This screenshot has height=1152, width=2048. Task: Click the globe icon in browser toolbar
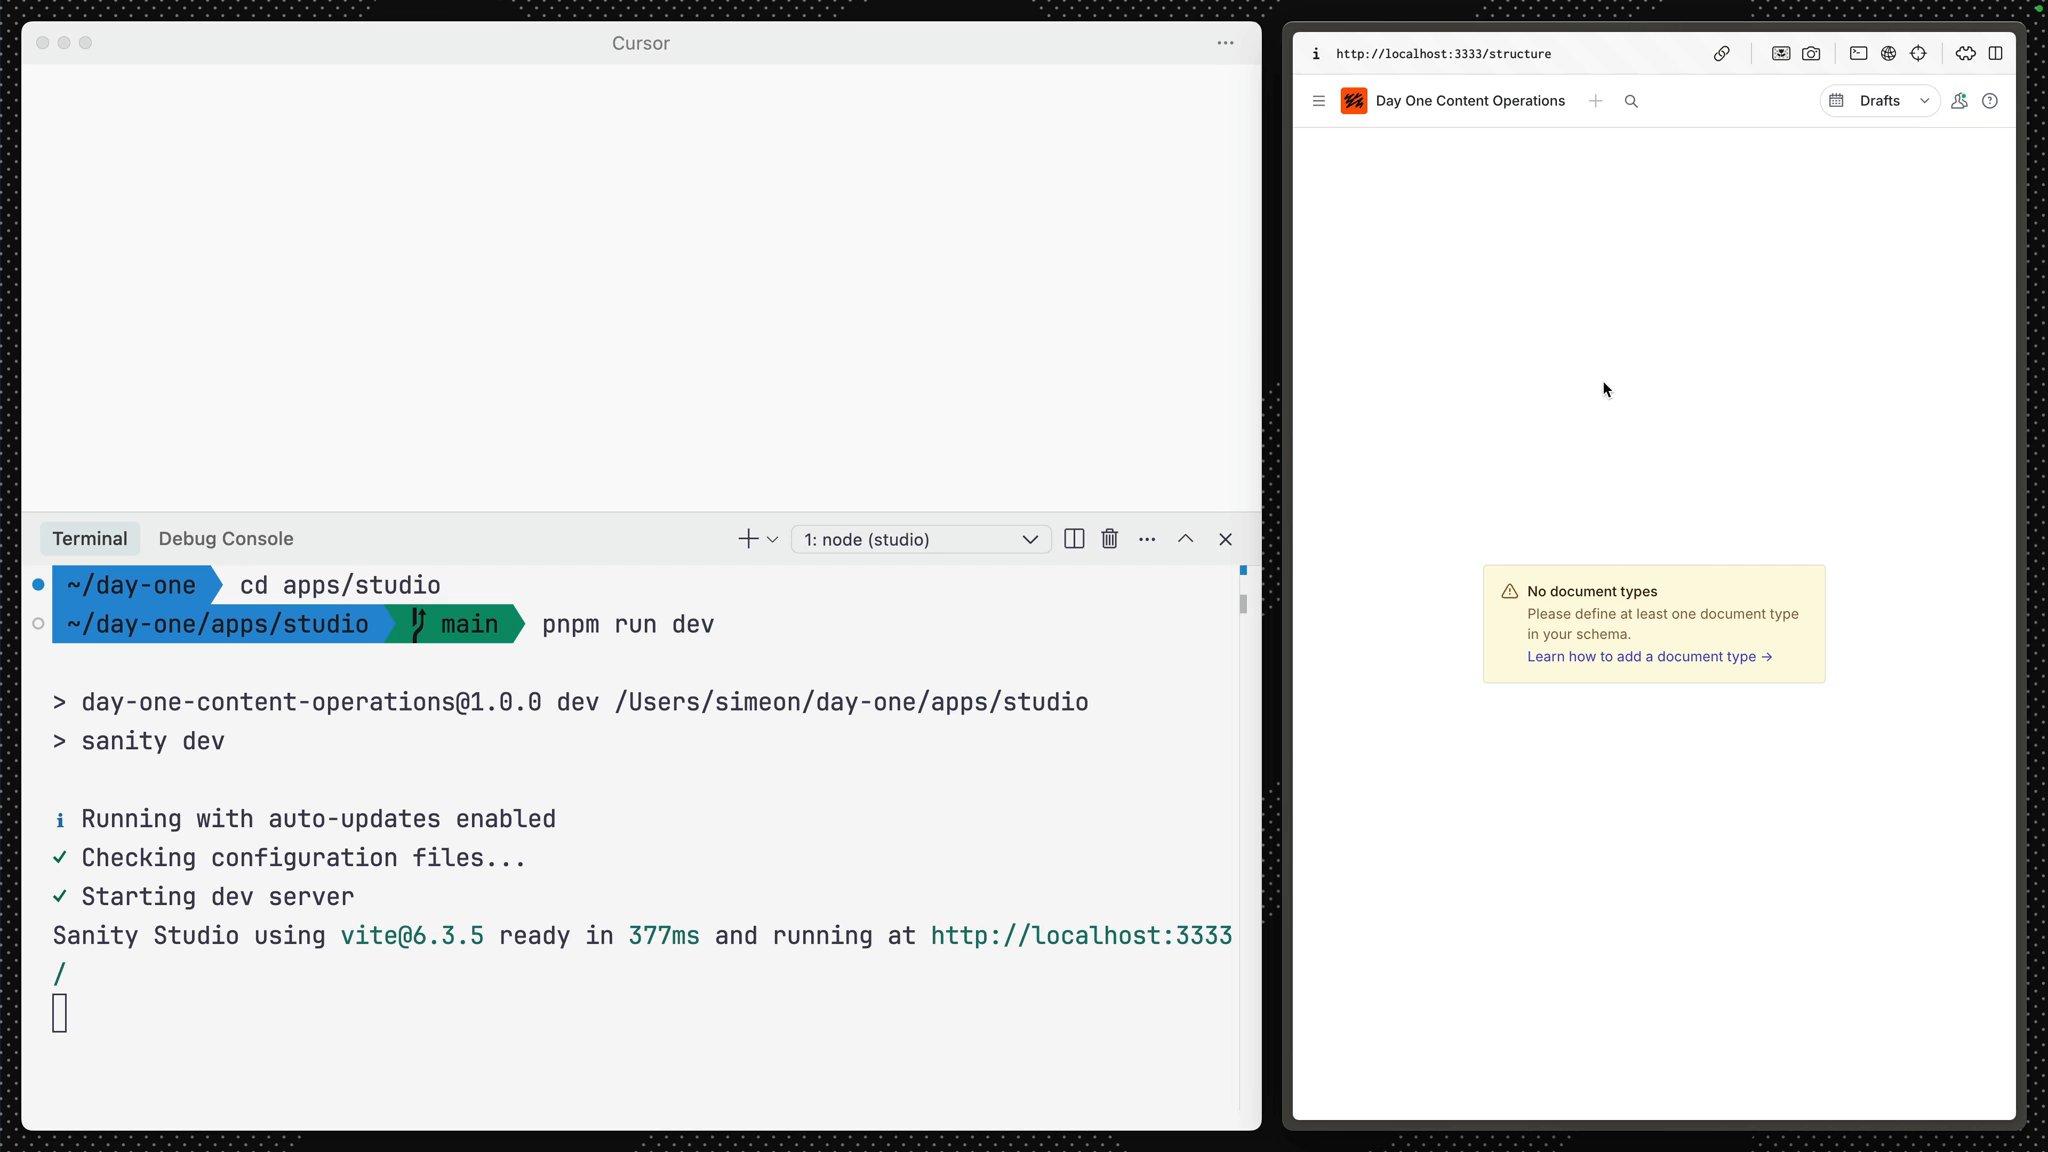(1888, 54)
